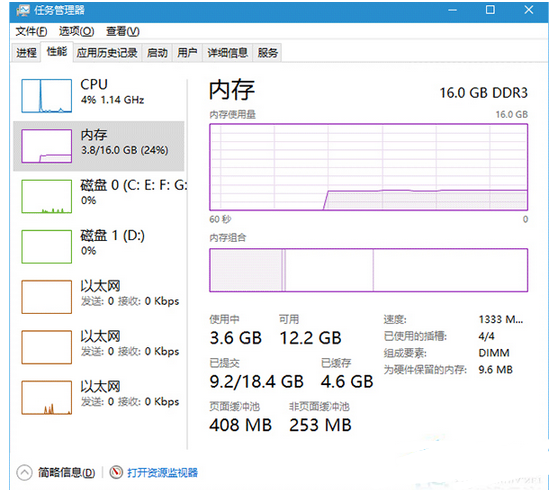Viewport: 552px width, 492px height.
Task: Maximize the Task Manager window
Action: (x=490, y=10)
